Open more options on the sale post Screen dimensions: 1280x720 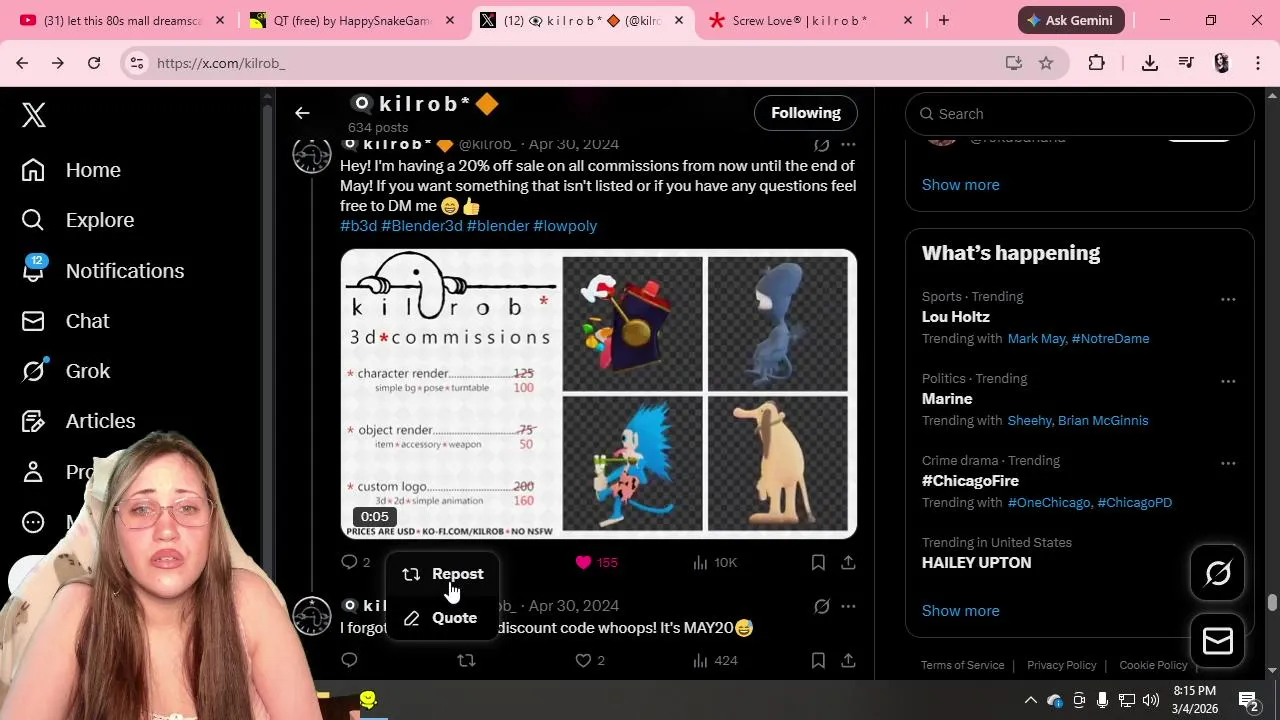click(848, 144)
